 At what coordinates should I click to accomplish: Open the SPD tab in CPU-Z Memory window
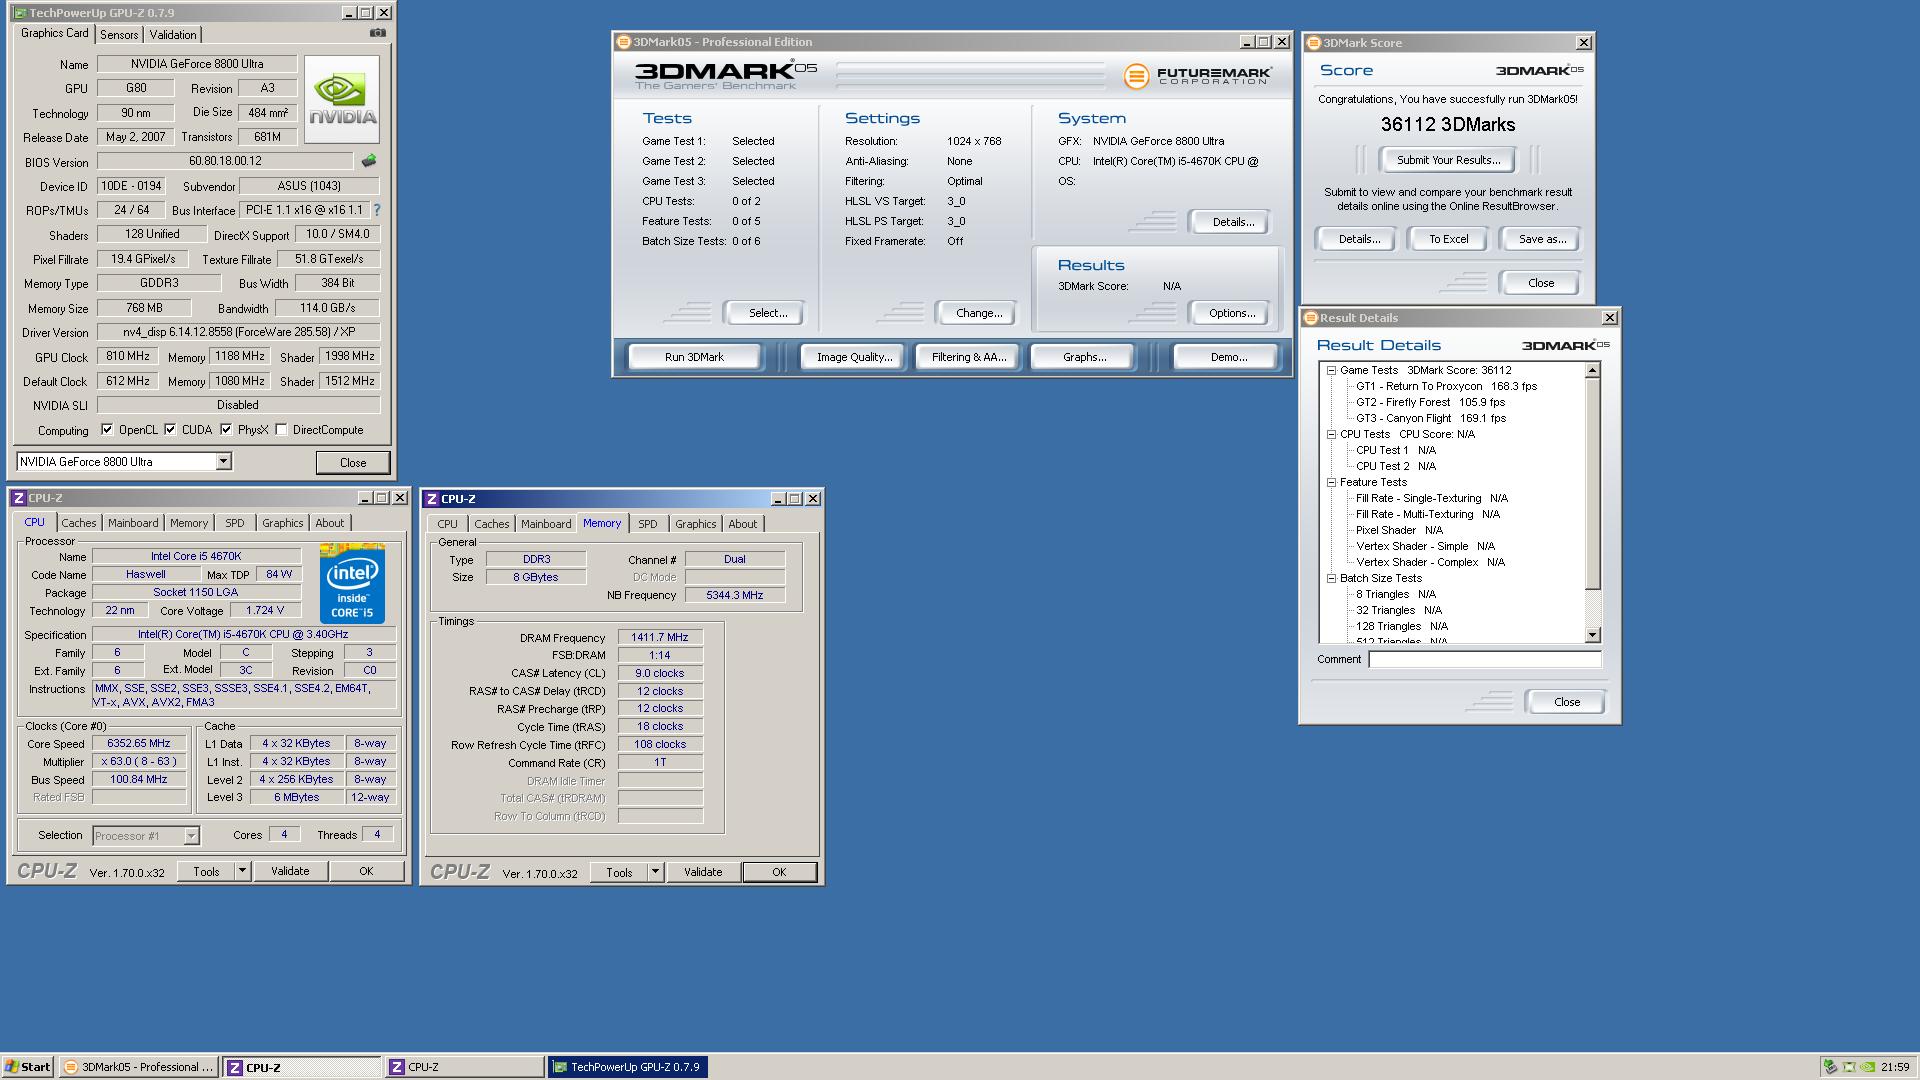[x=648, y=524]
